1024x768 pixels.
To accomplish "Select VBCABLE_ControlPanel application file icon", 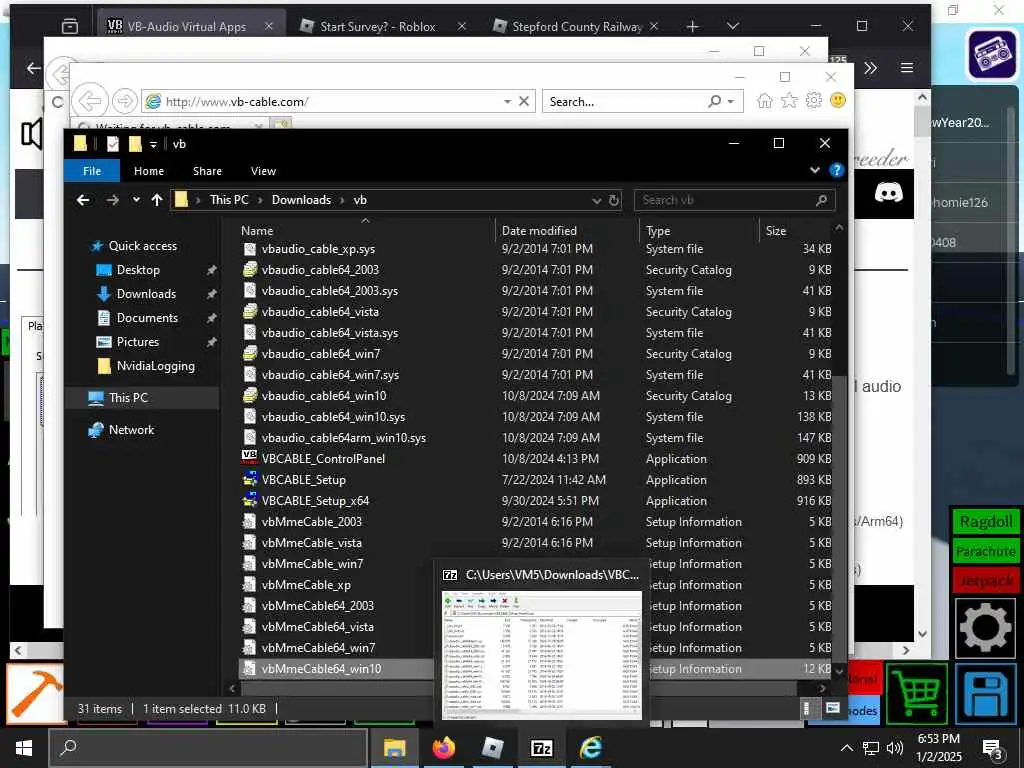I will tap(249, 458).
